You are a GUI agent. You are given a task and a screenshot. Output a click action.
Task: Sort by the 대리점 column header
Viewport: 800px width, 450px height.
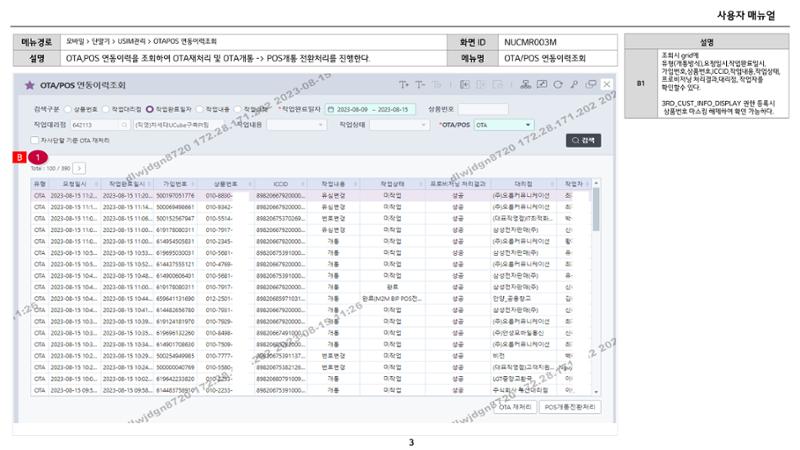[523, 184]
